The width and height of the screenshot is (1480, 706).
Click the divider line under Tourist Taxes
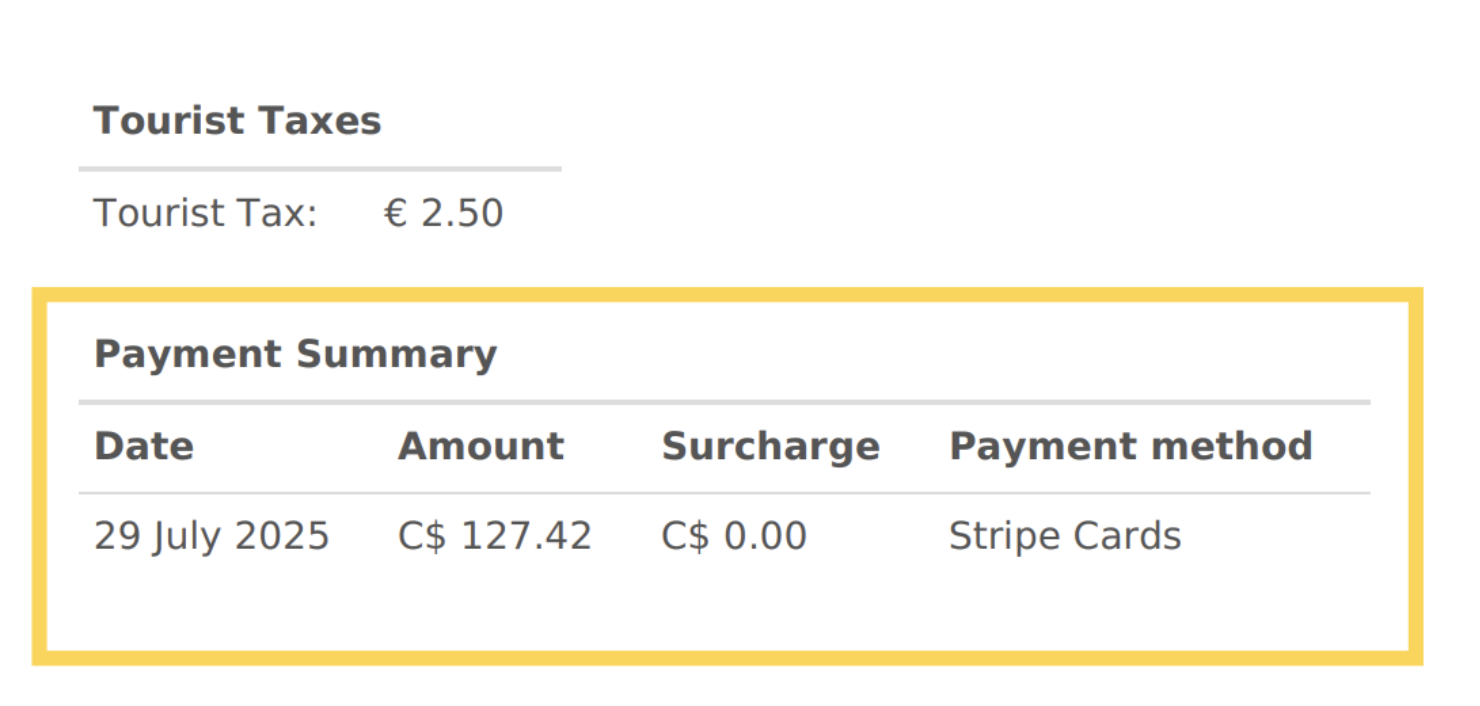[320, 169]
